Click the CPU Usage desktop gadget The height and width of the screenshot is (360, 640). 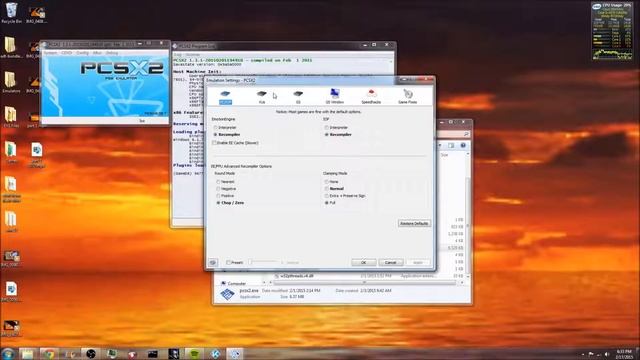(x=612, y=31)
